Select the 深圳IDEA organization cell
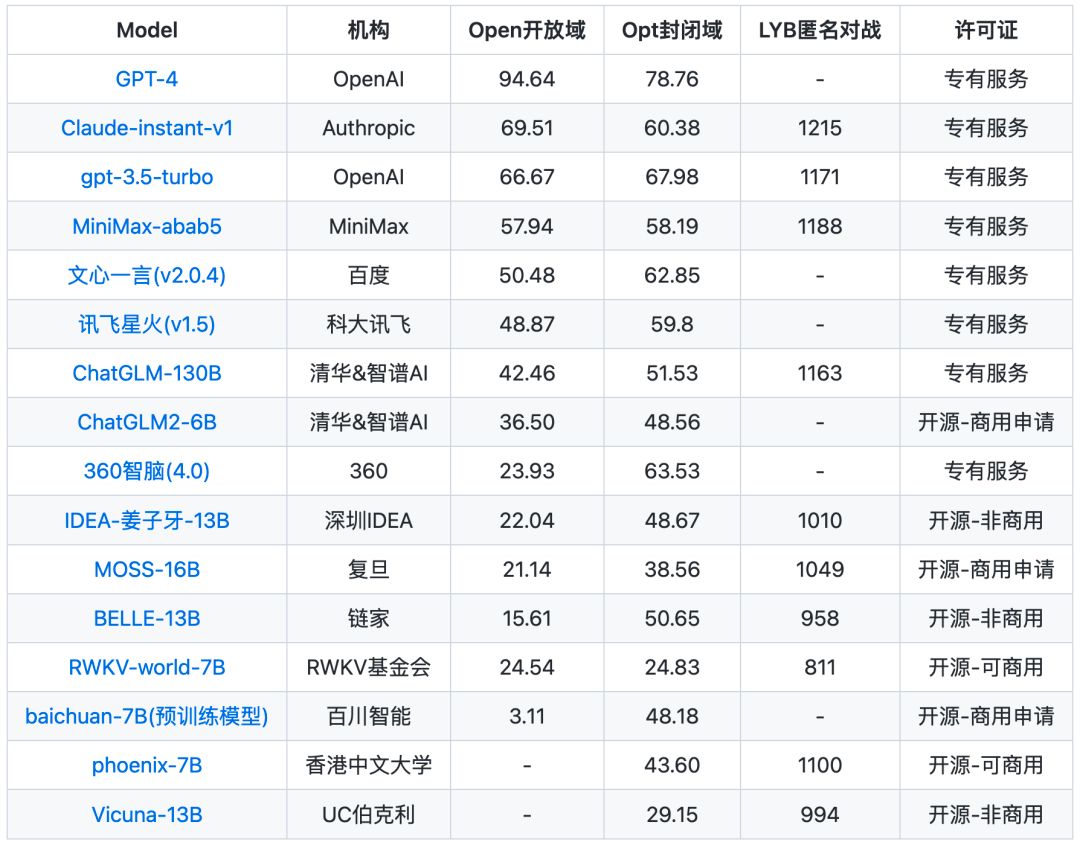Viewport: 1080px width, 848px height. coord(368,520)
